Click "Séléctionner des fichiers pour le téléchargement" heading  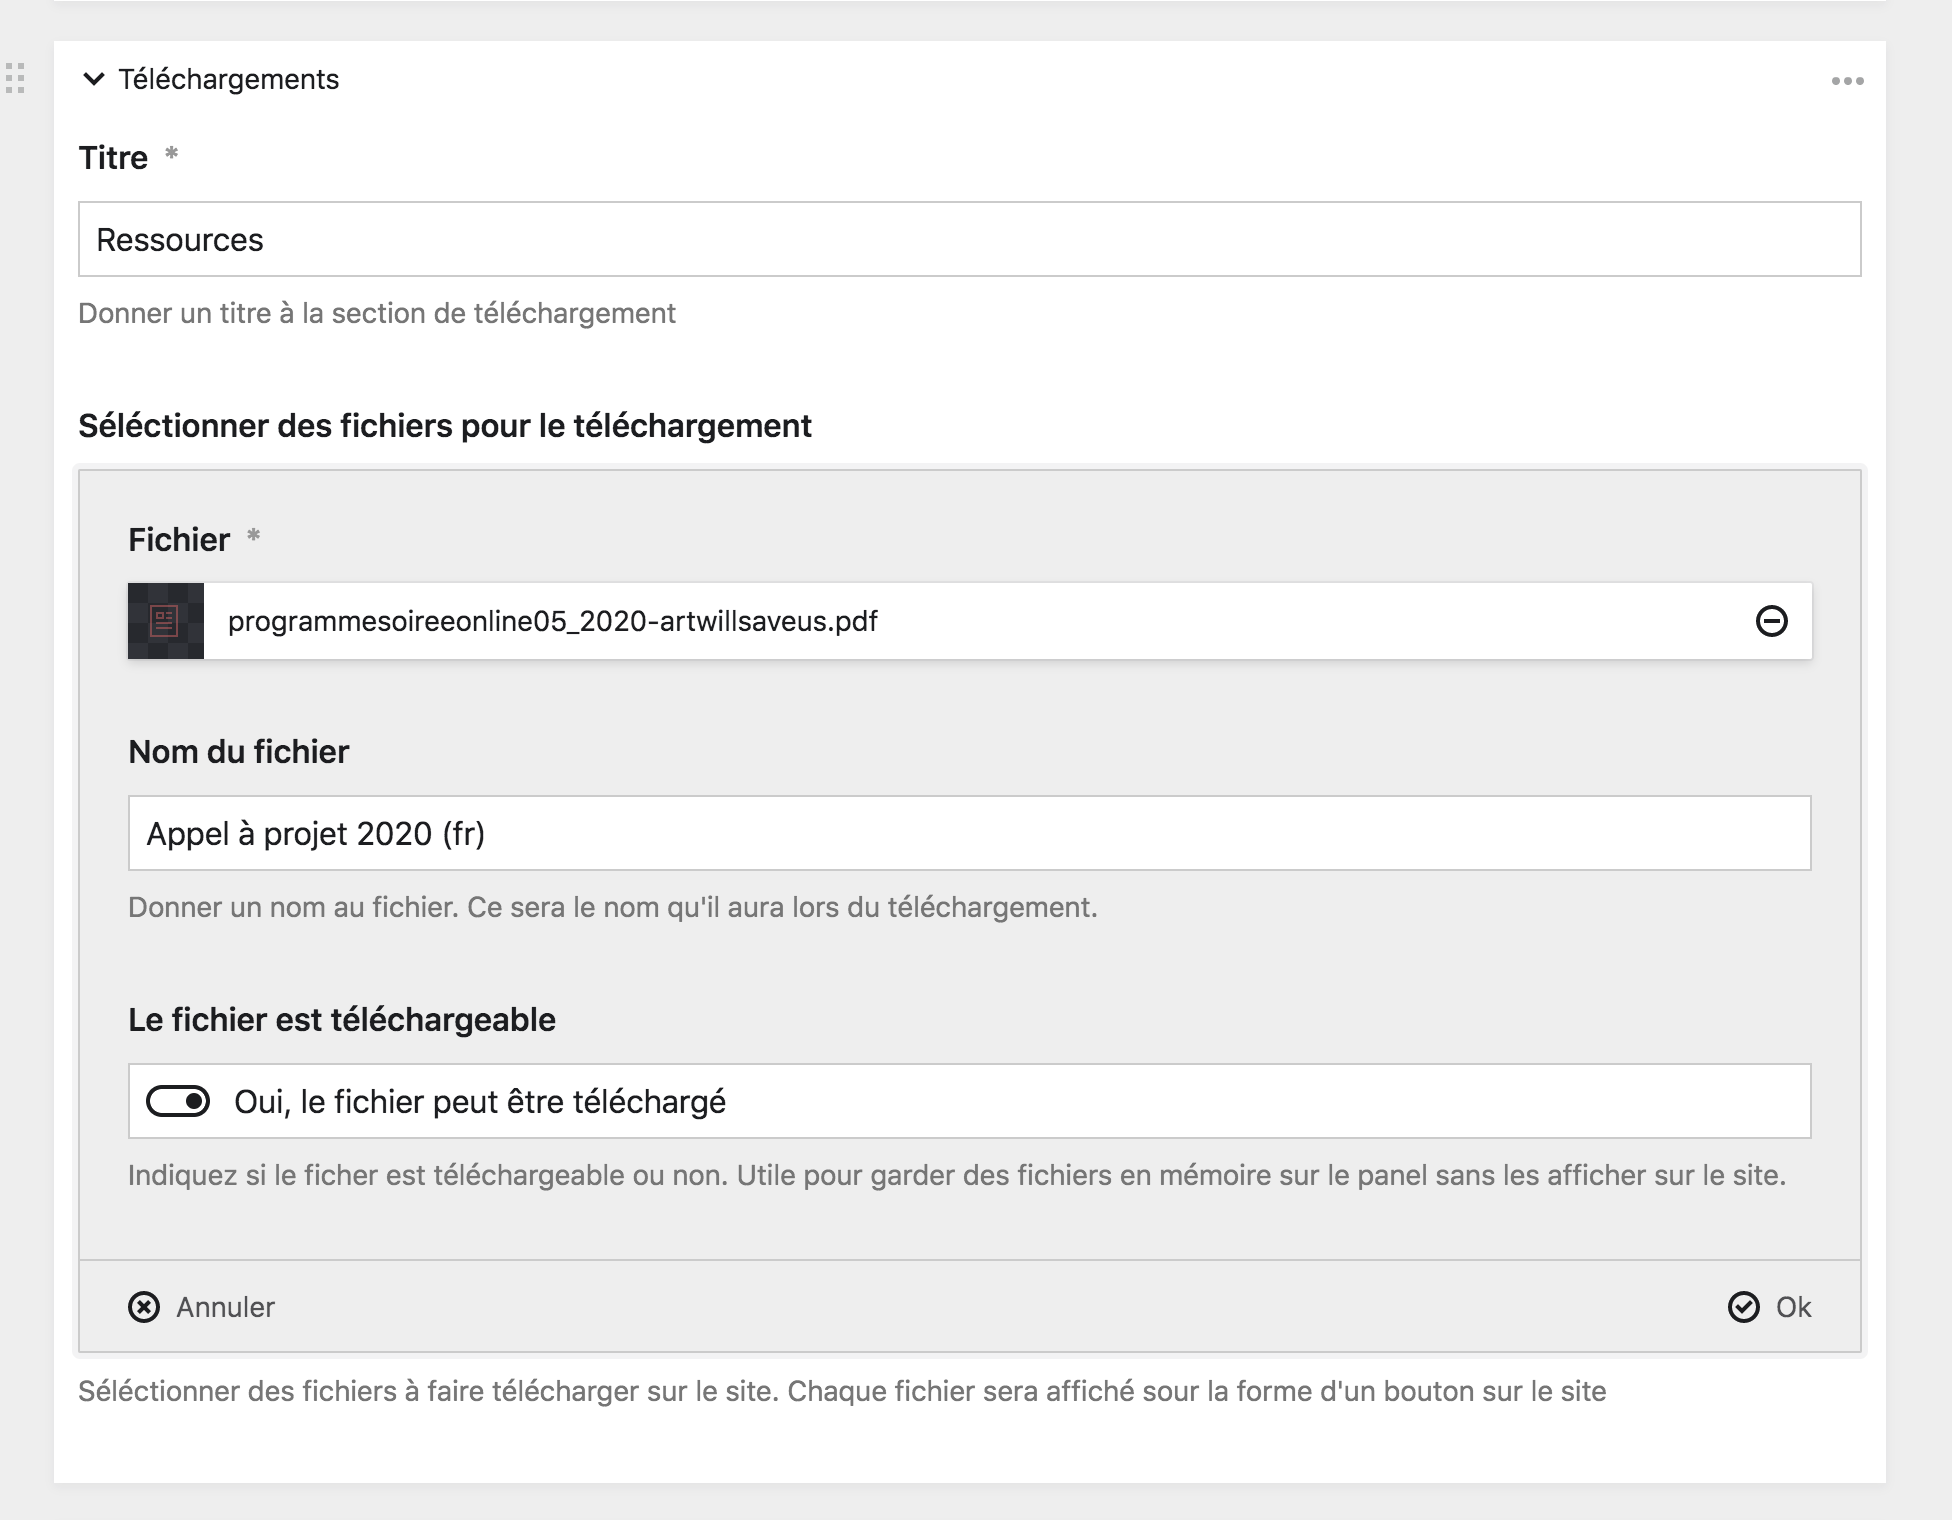pos(444,426)
